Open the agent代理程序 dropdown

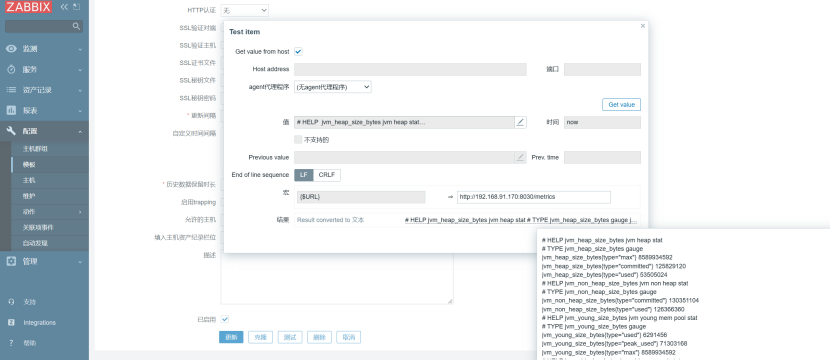(333, 87)
